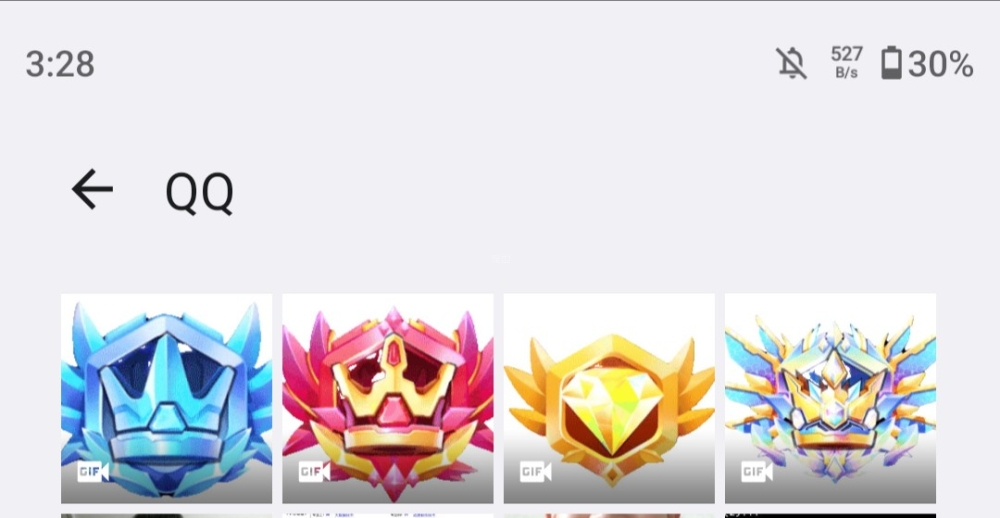This screenshot has height=518, width=1000.
Task: Tap the 3:28 clock in status bar
Action: (60, 64)
